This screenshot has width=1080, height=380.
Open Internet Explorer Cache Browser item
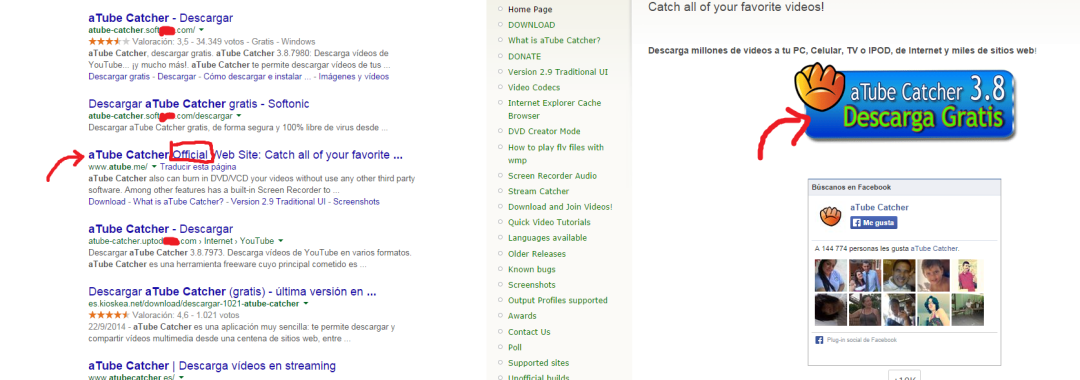point(554,109)
